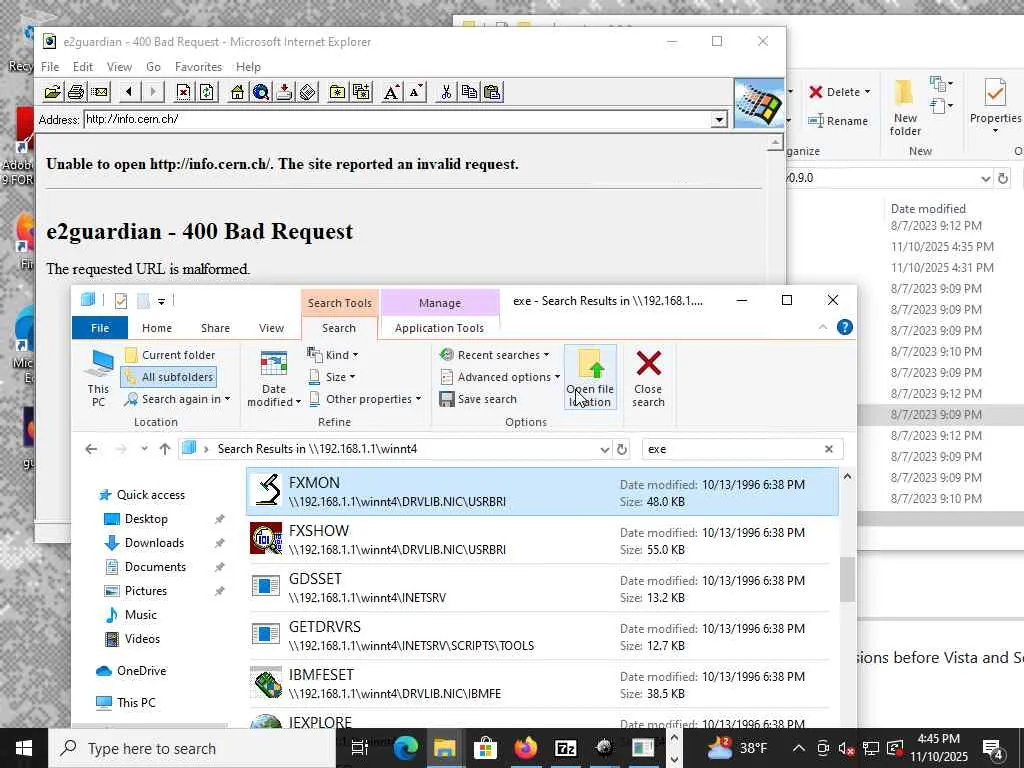The image size is (1024, 768).
Task: Click the Paste clipboard icon in Internet Explorer
Action: point(492,92)
